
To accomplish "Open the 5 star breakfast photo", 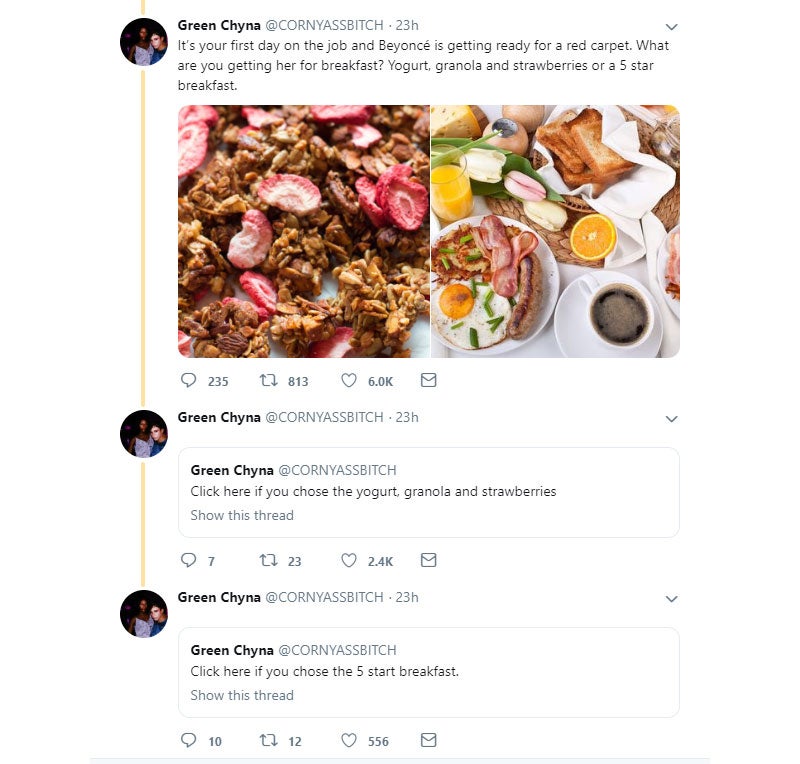I will tap(555, 231).
